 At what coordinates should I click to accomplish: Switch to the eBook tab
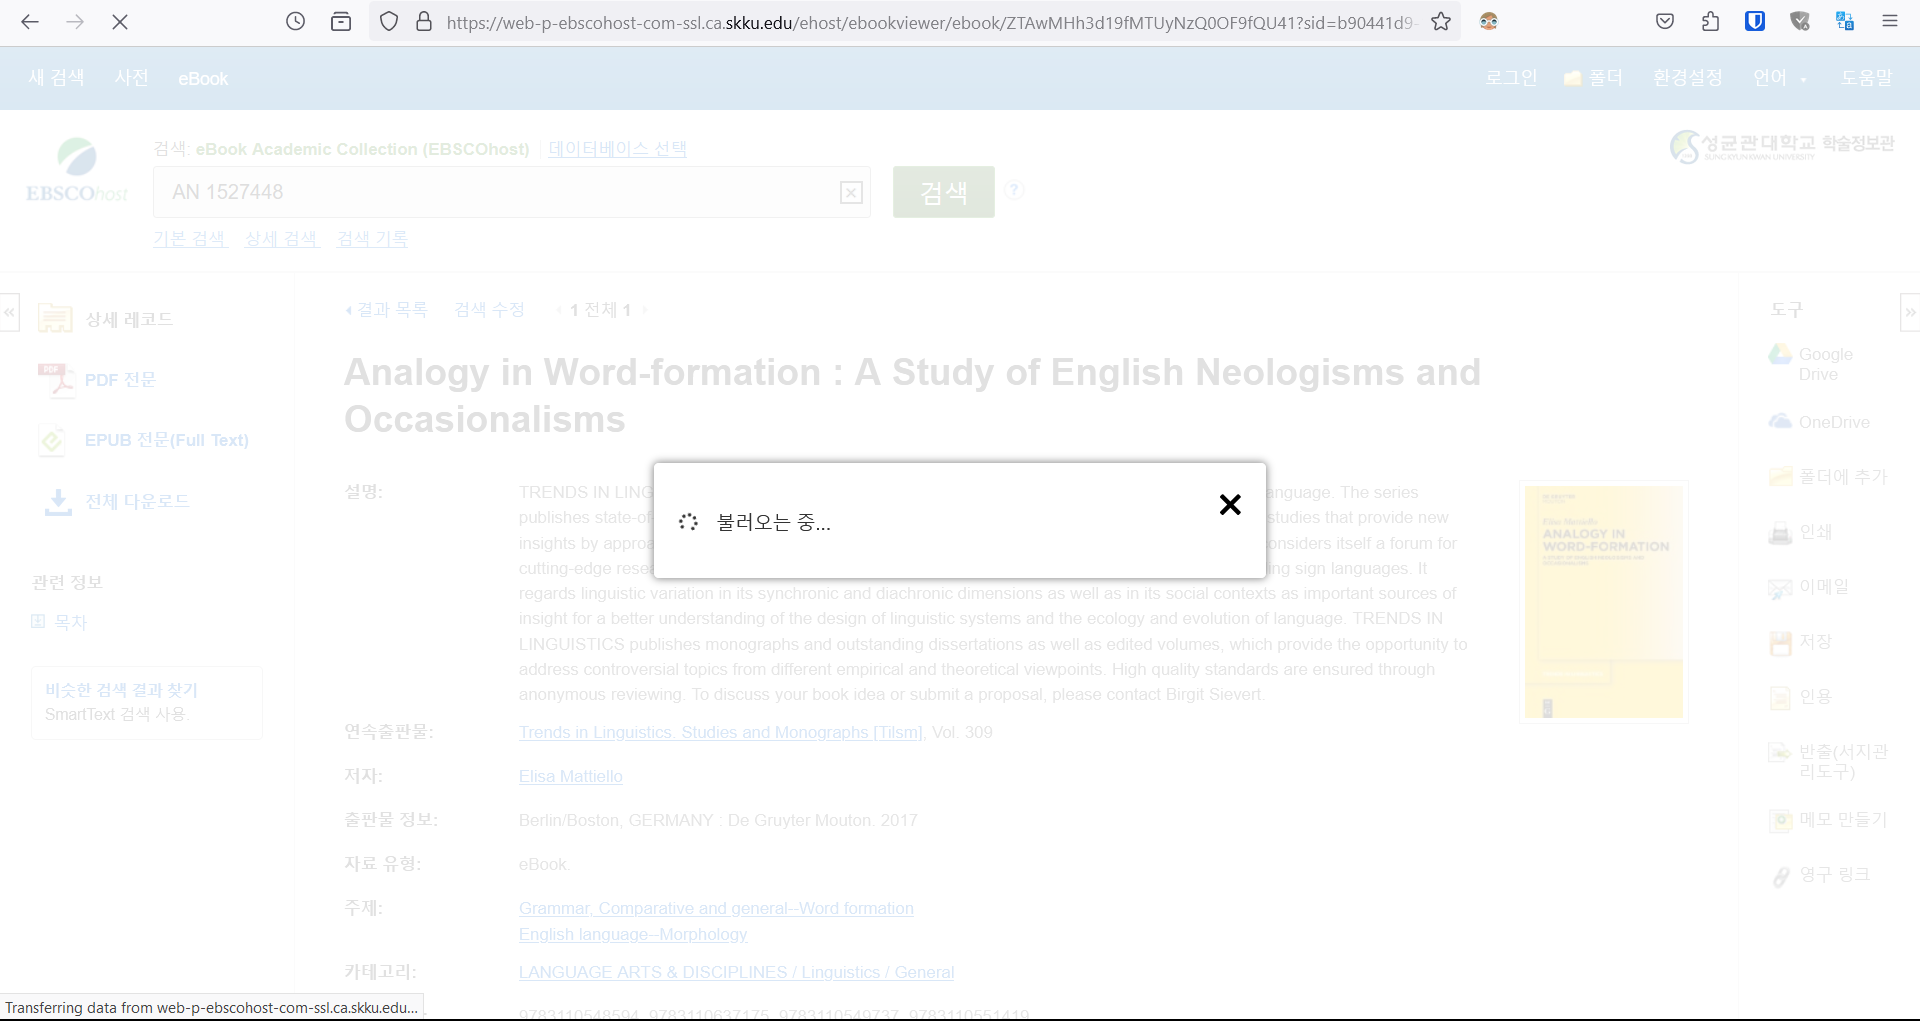click(x=203, y=78)
